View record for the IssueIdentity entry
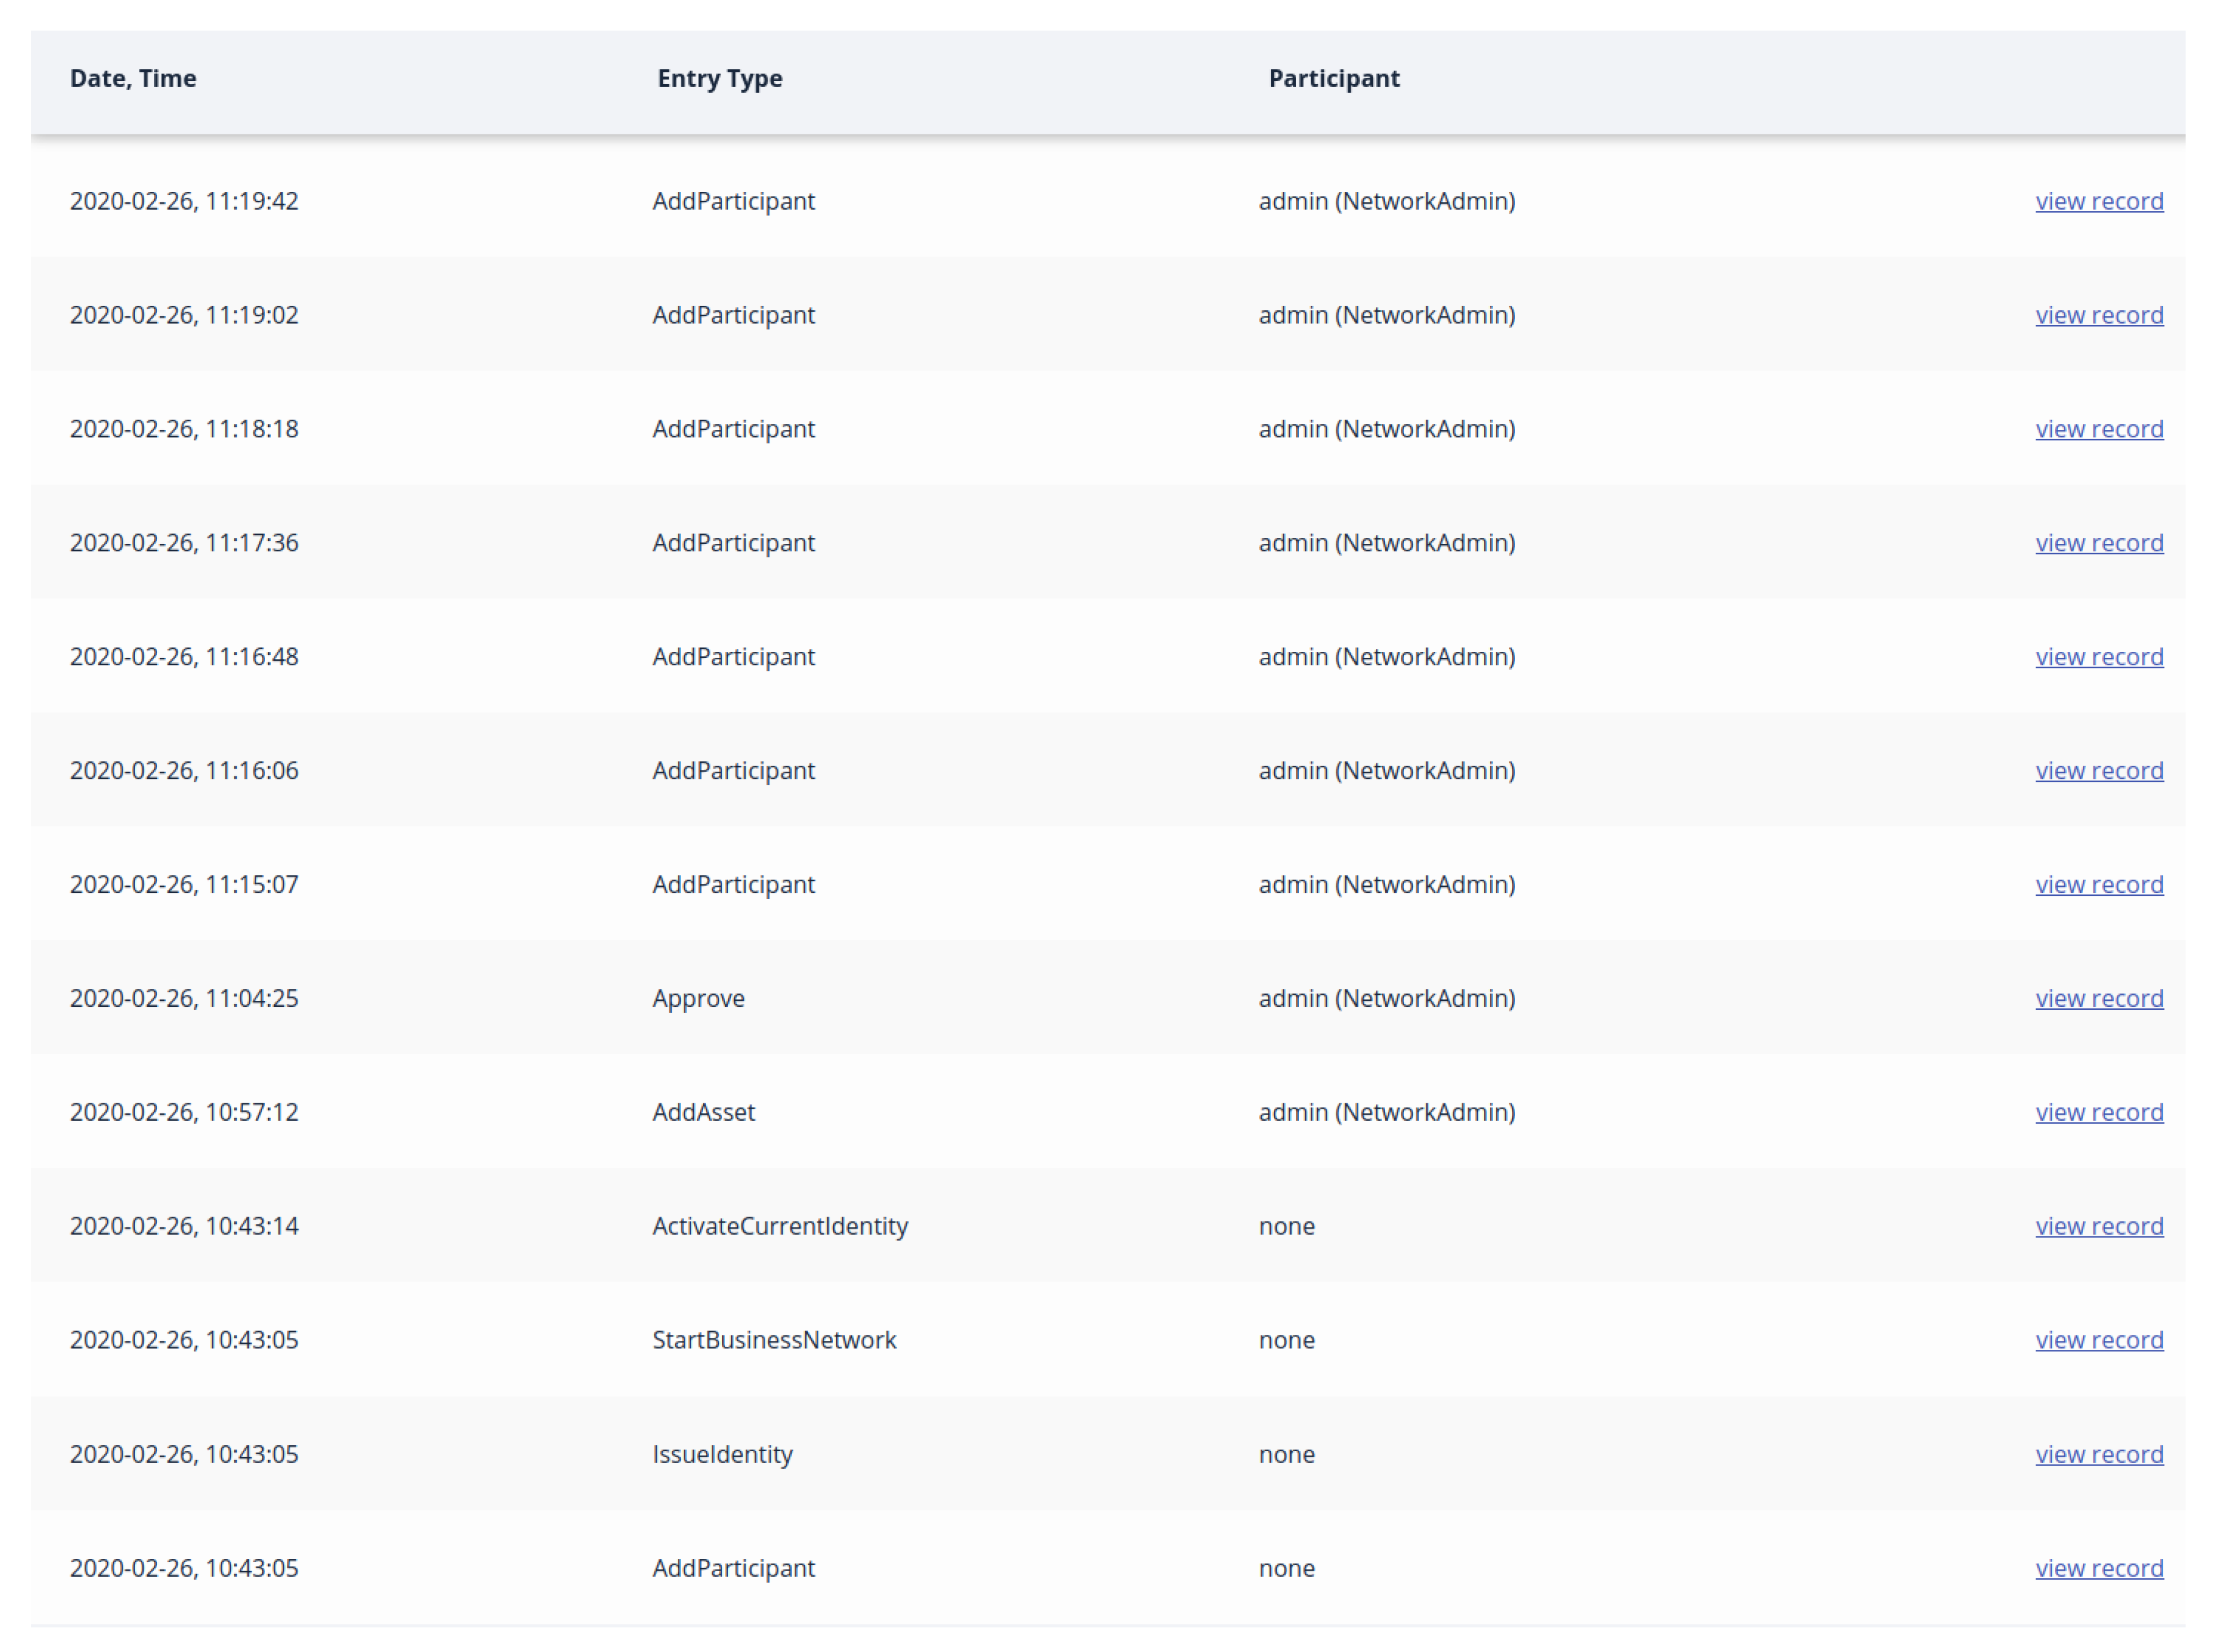 click(2098, 1455)
